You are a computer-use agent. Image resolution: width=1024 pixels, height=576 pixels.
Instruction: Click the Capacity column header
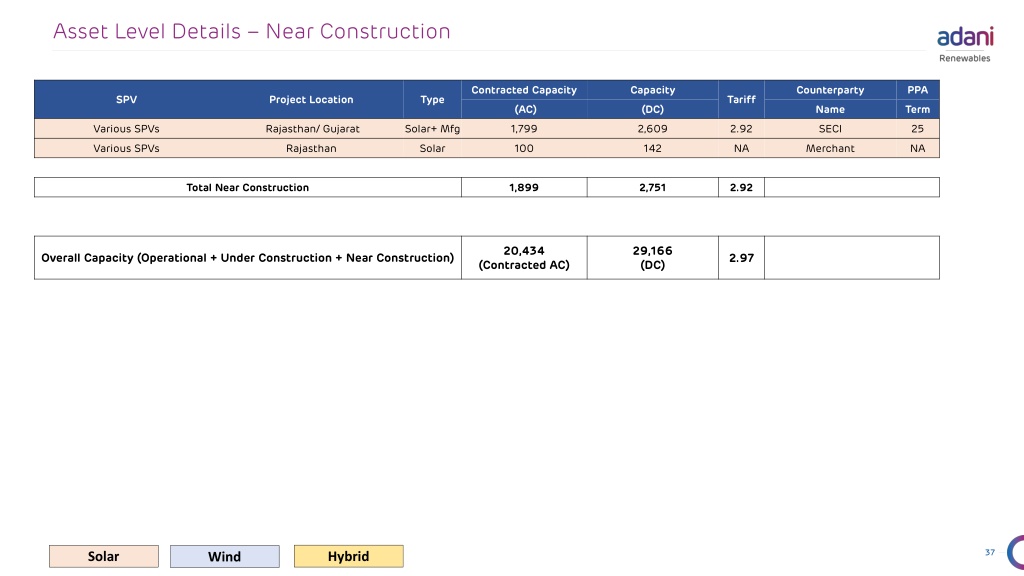click(x=652, y=90)
